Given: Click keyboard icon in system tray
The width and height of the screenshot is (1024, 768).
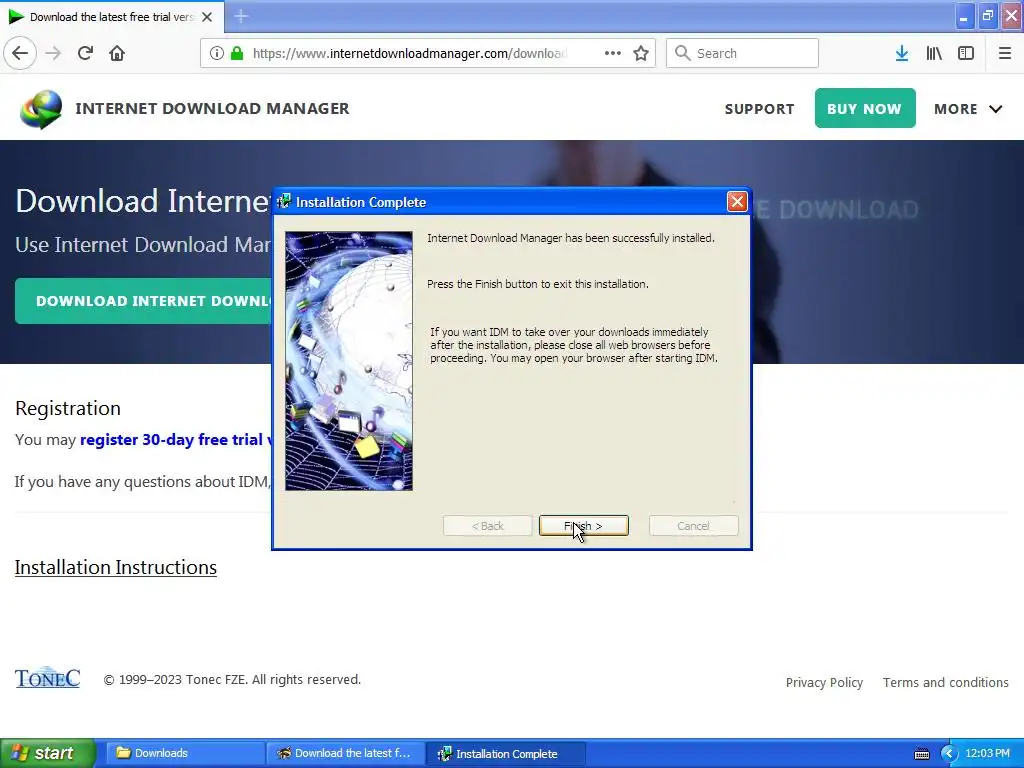Looking at the screenshot, I should coord(921,754).
